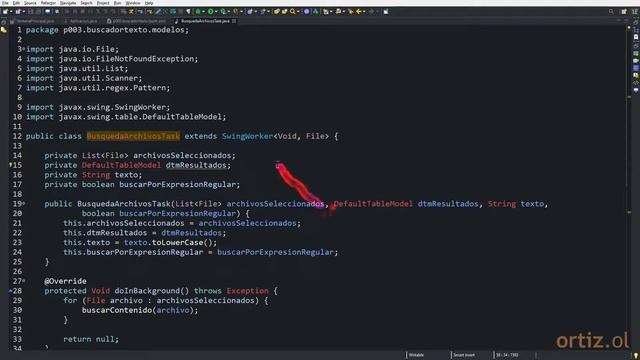The height and width of the screenshot is (360, 640).
Task: Collapse the import block at line 3
Action: click(x=24, y=49)
